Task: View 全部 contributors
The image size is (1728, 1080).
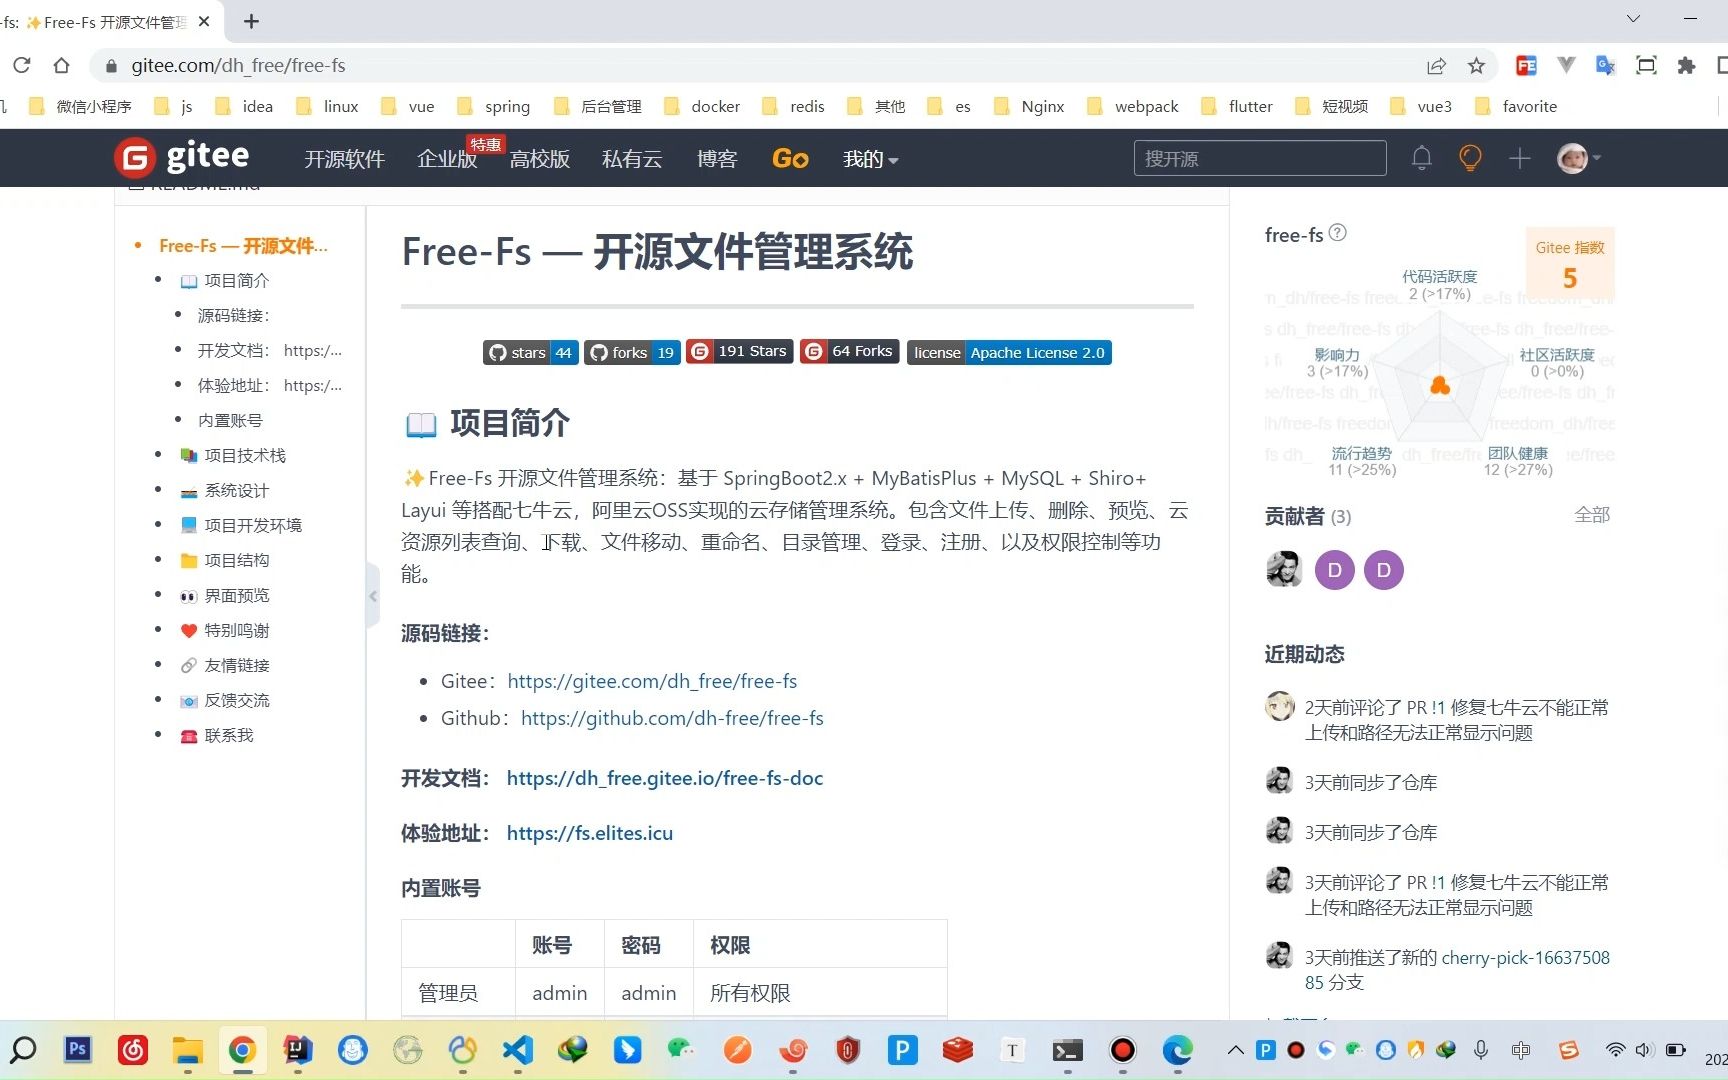Action: pos(1592,515)
